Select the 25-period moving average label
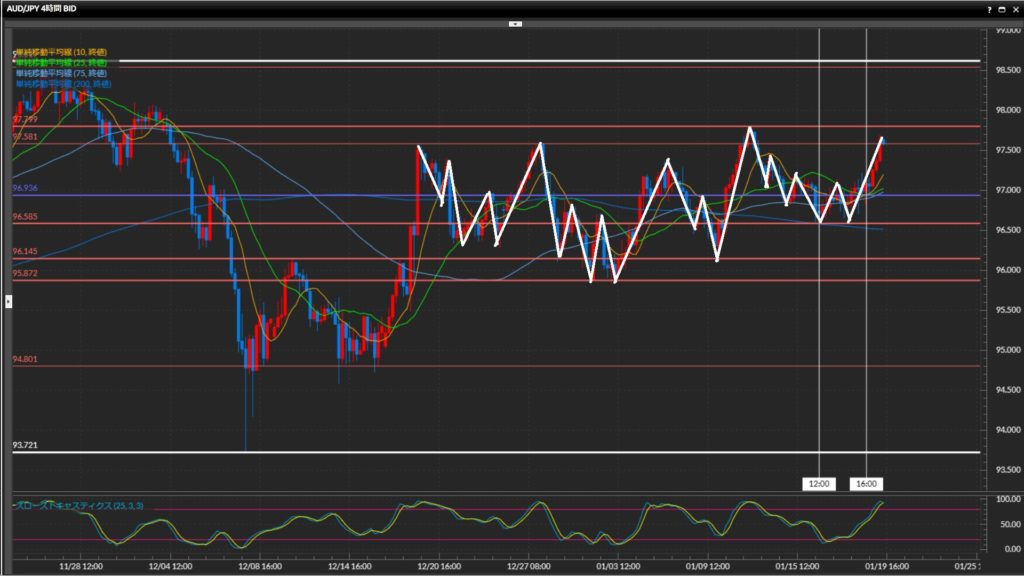The width and height of the screenshot is (1024, 576). pyautogui.click(x=62, y=62)
